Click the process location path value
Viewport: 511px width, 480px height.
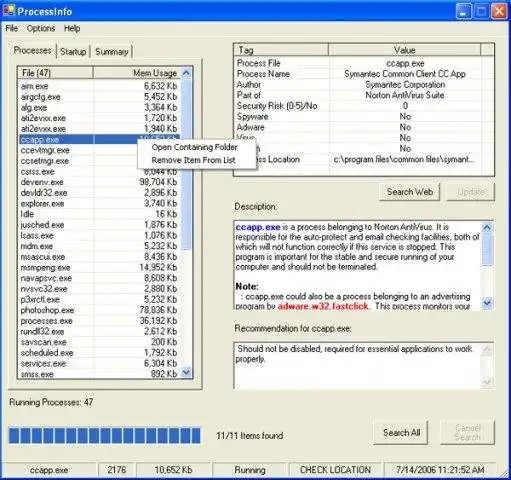click(404, 160)
